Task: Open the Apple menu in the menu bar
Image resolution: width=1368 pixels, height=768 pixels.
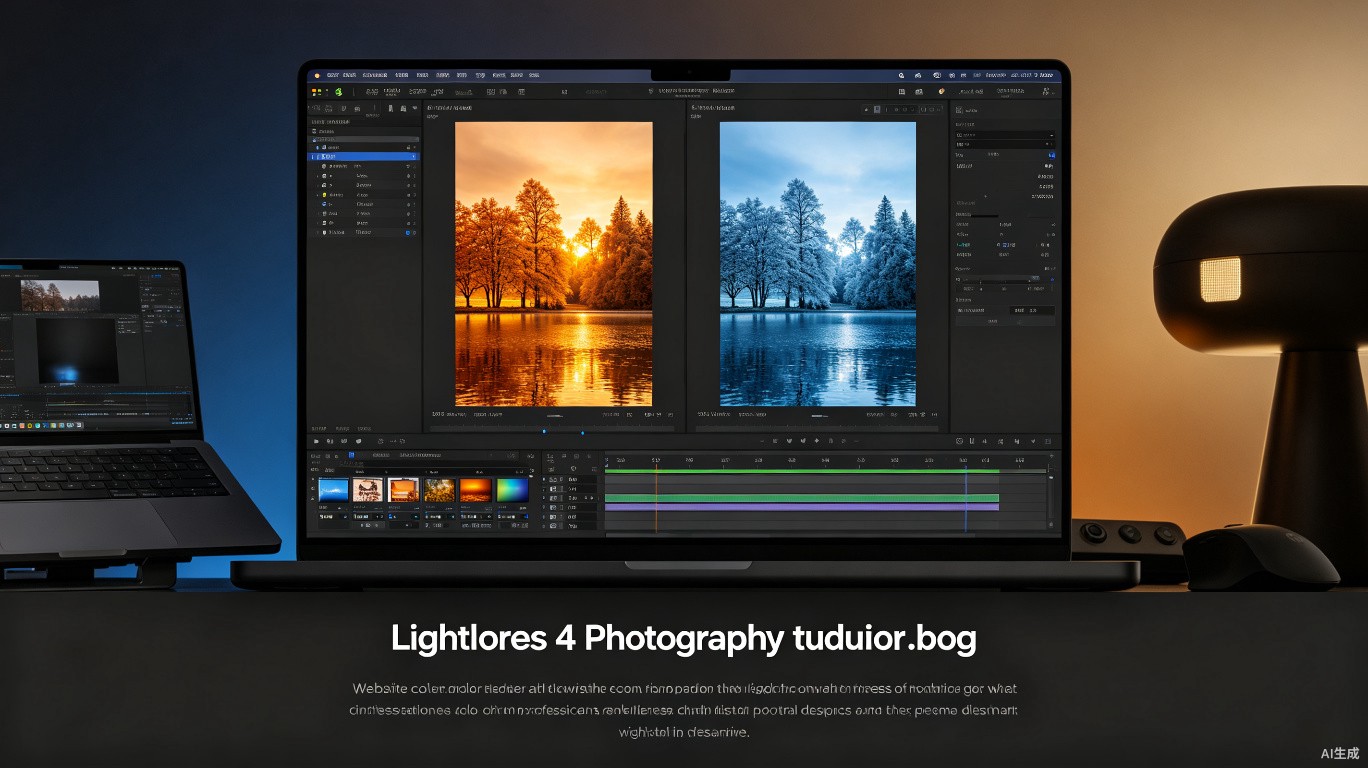Action: pos(317,75)
